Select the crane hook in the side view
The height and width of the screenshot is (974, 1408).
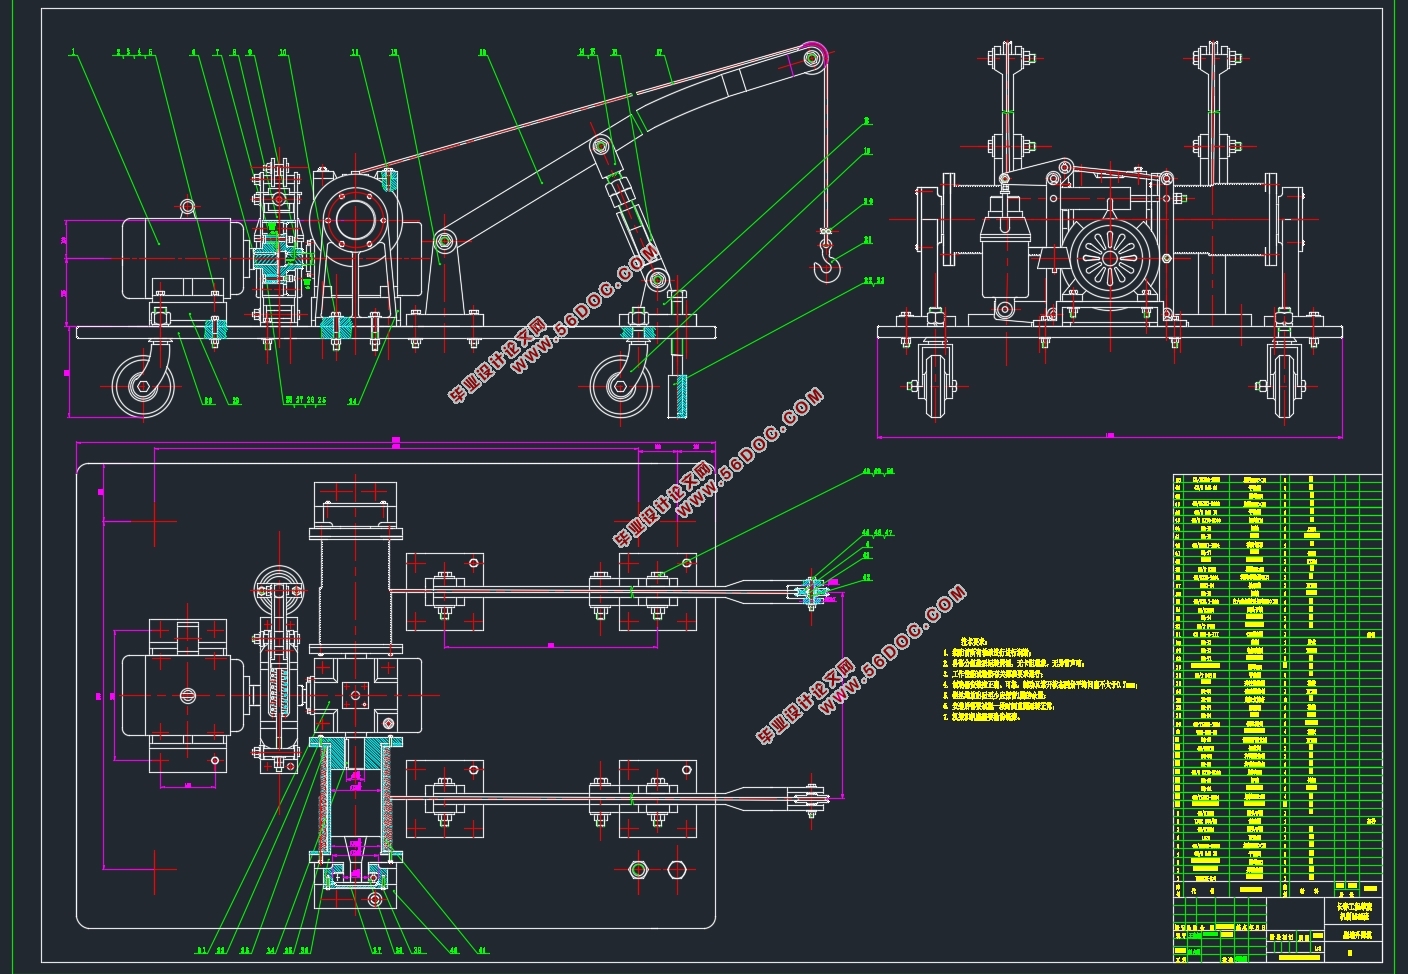(827, 266)
